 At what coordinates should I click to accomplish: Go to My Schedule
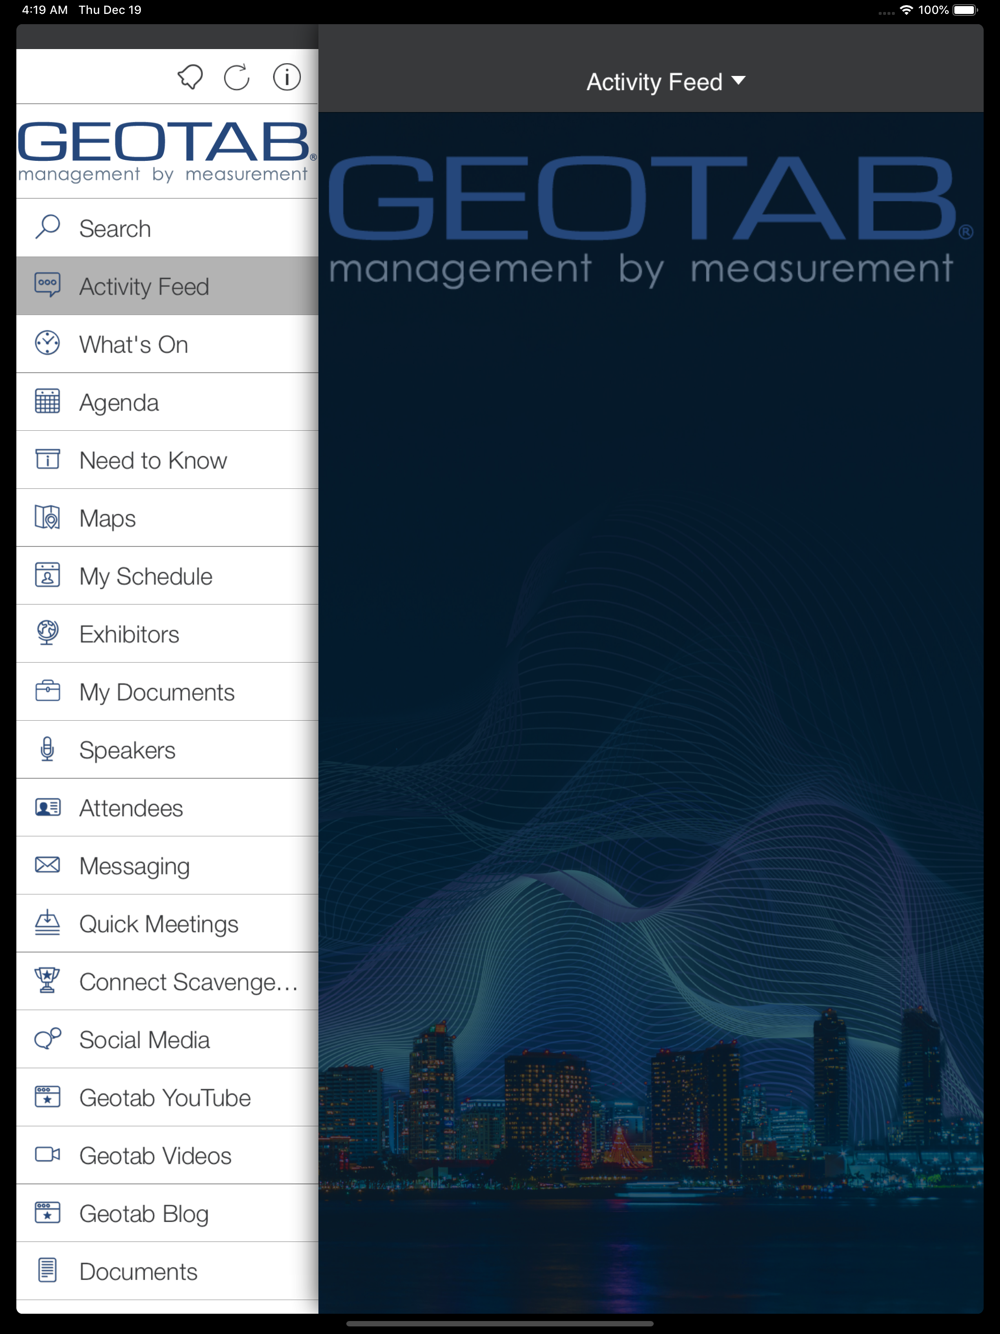click(x=167, y=576)
